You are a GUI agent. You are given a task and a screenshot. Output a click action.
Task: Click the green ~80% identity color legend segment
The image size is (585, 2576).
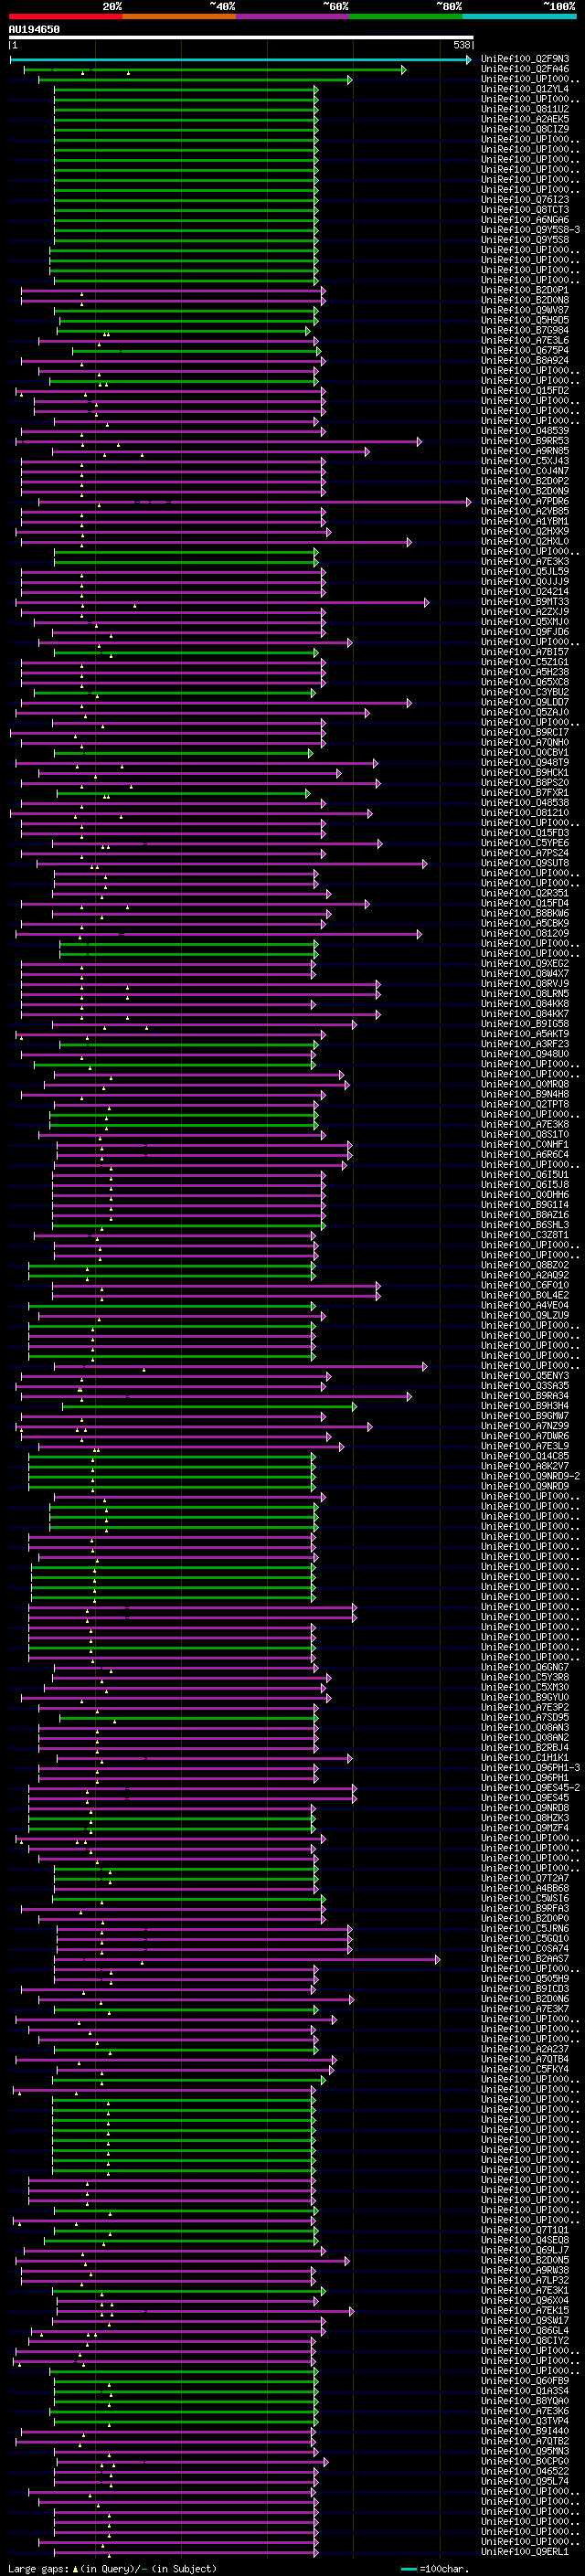[x=406, y=17]
